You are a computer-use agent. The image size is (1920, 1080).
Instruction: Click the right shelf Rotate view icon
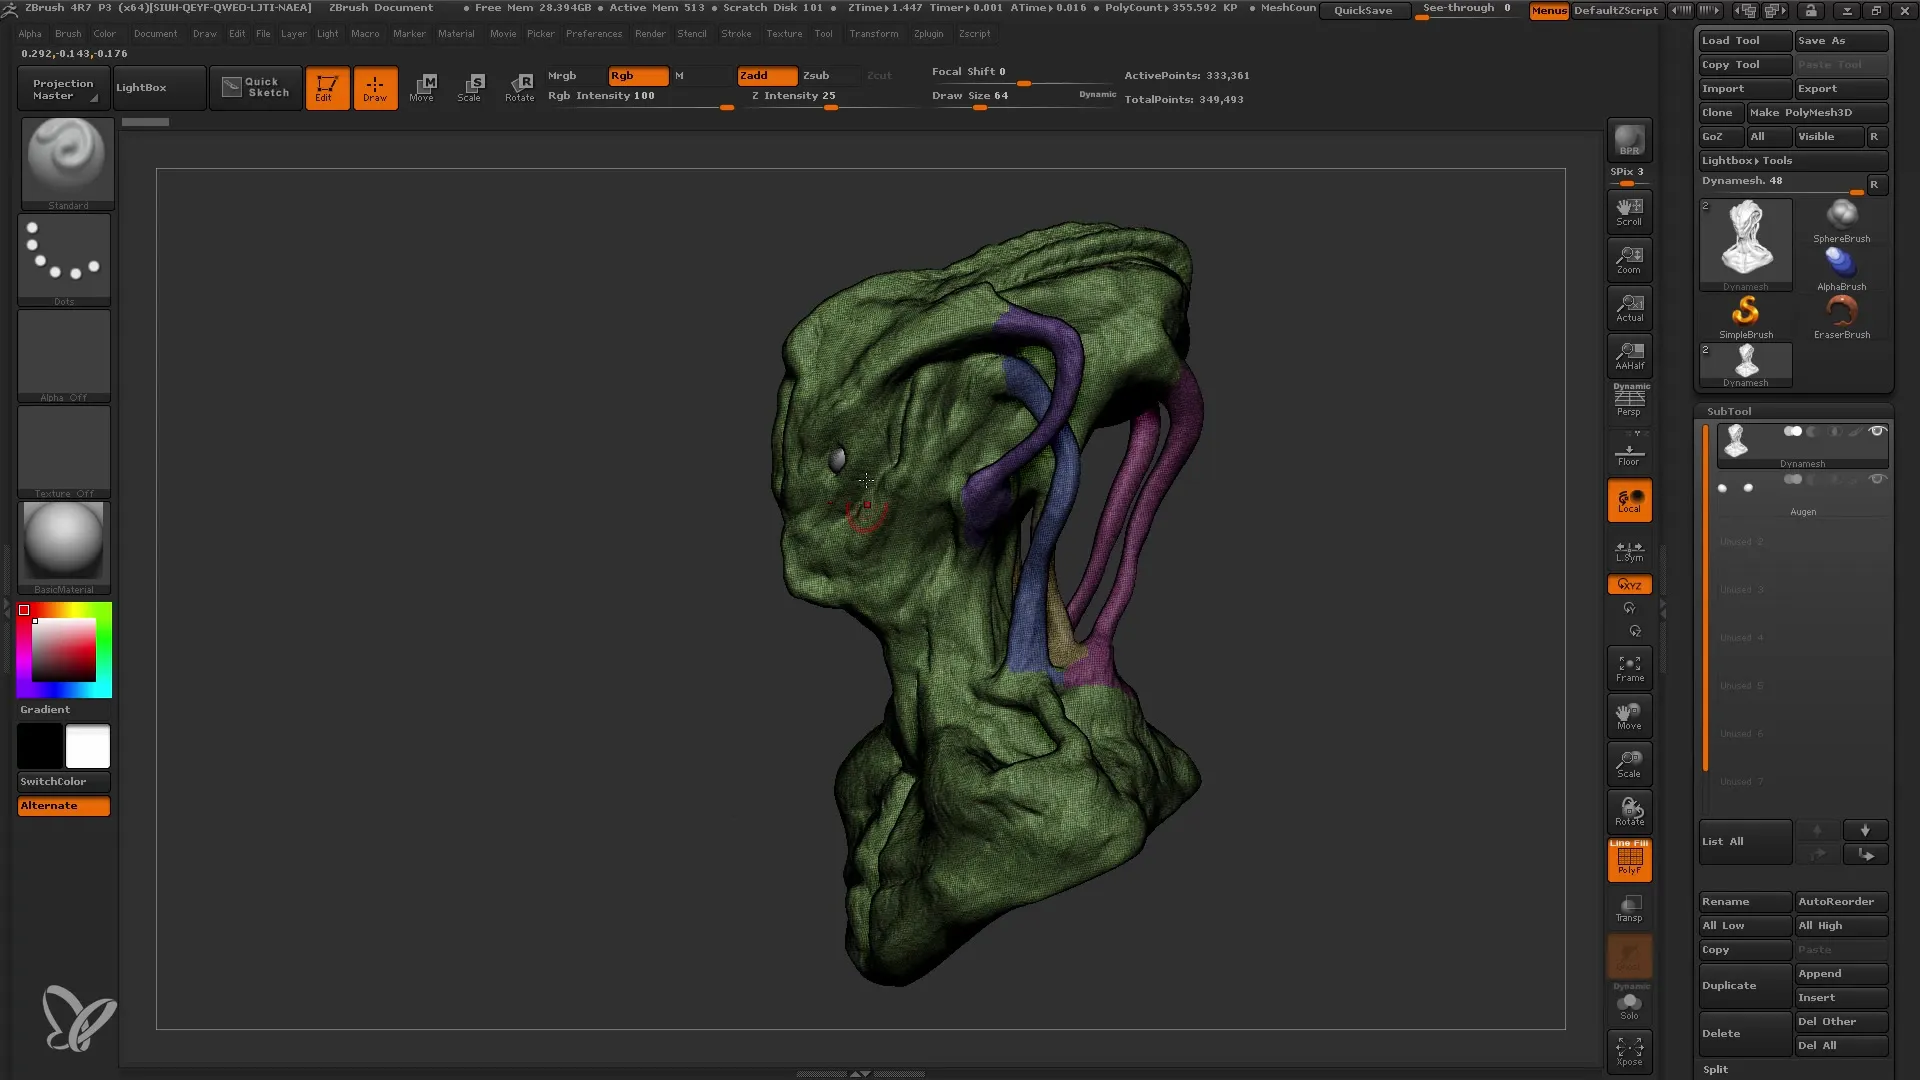coord(1629,812)
